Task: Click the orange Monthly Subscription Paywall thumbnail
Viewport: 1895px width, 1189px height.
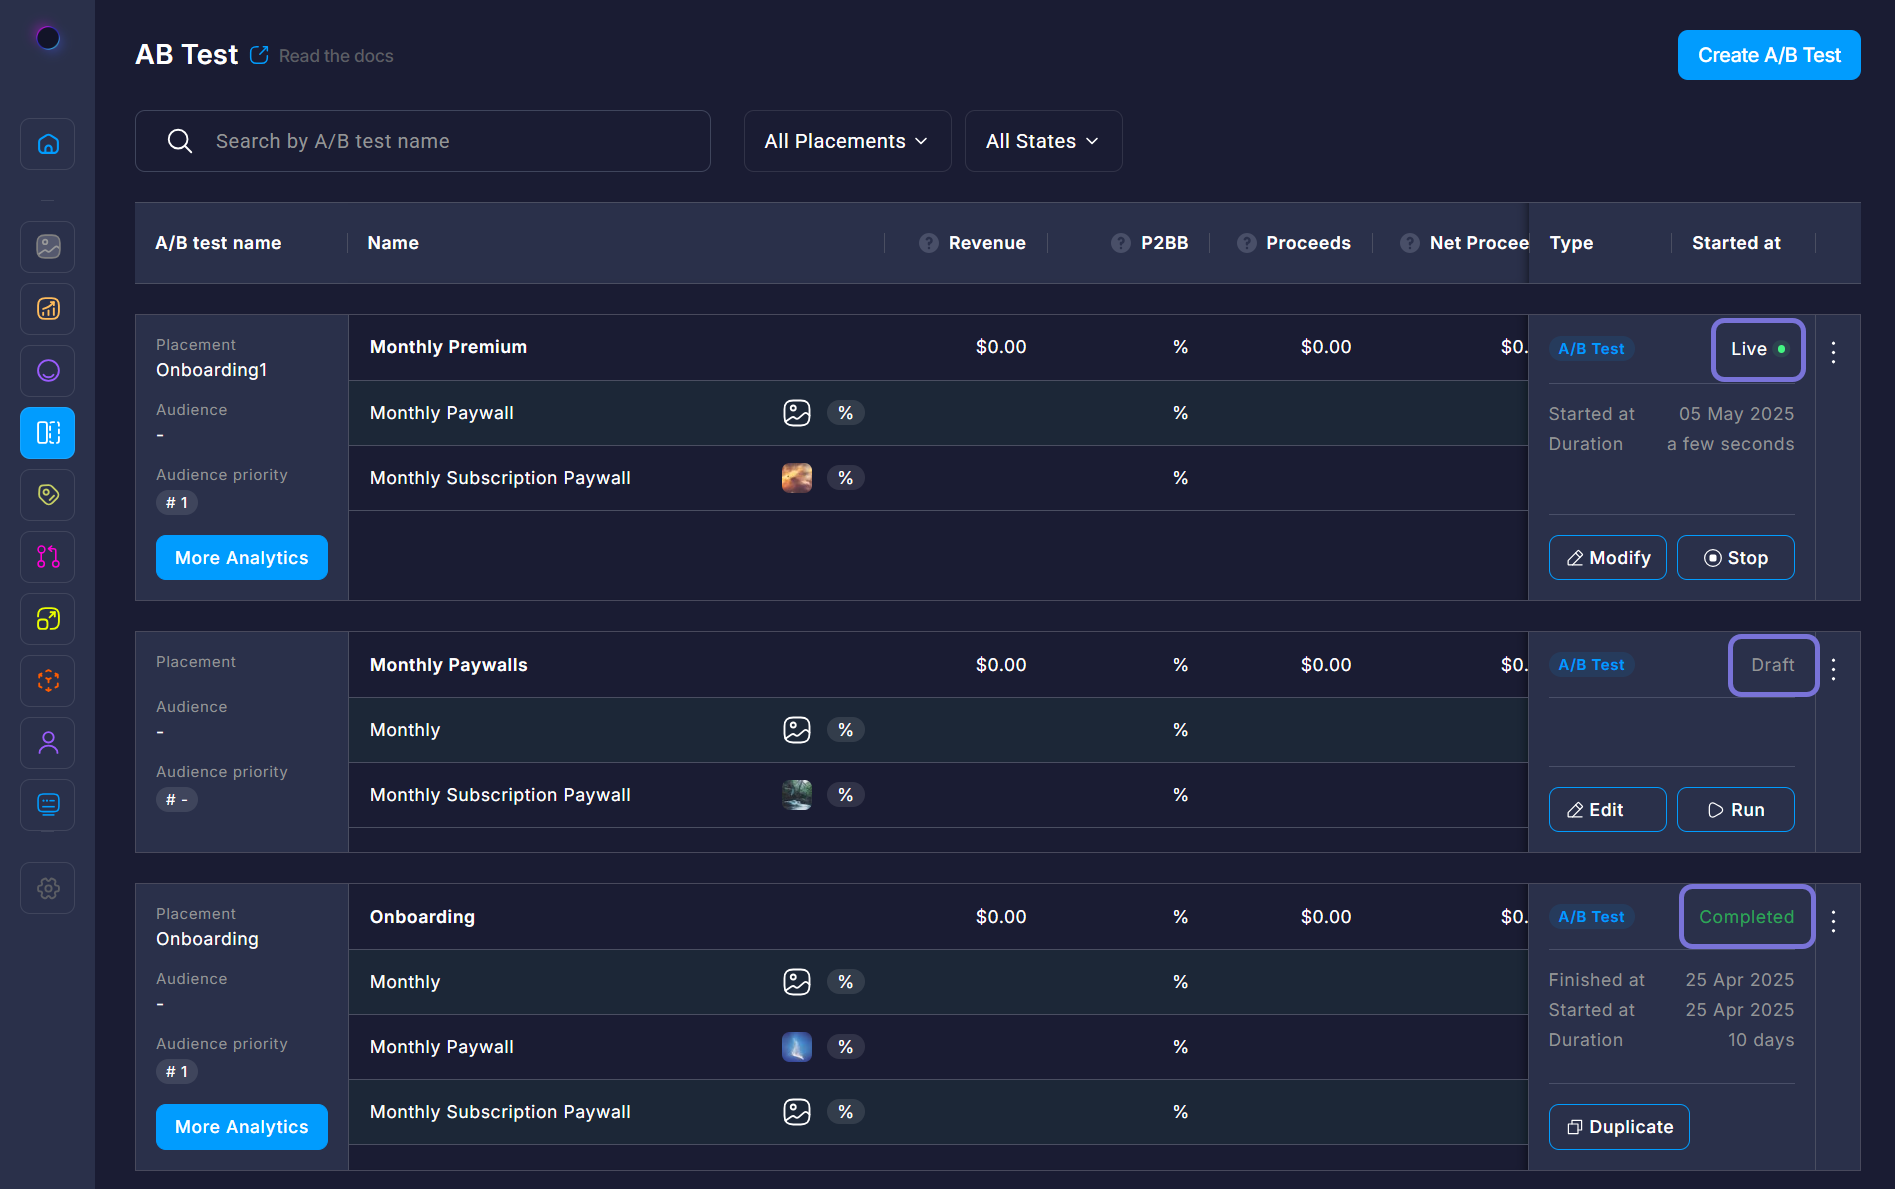Action: [x=796, y=478]
